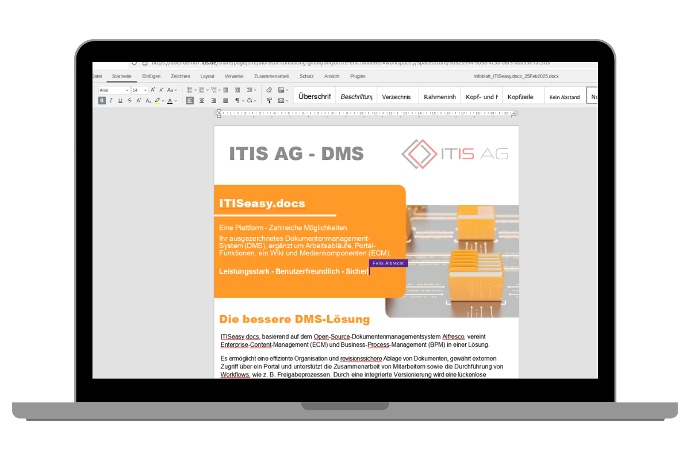Image resolution: width=690 pixels, height=460 pixels.
Task: Click the highlight color button
Action: coord(157,100)
